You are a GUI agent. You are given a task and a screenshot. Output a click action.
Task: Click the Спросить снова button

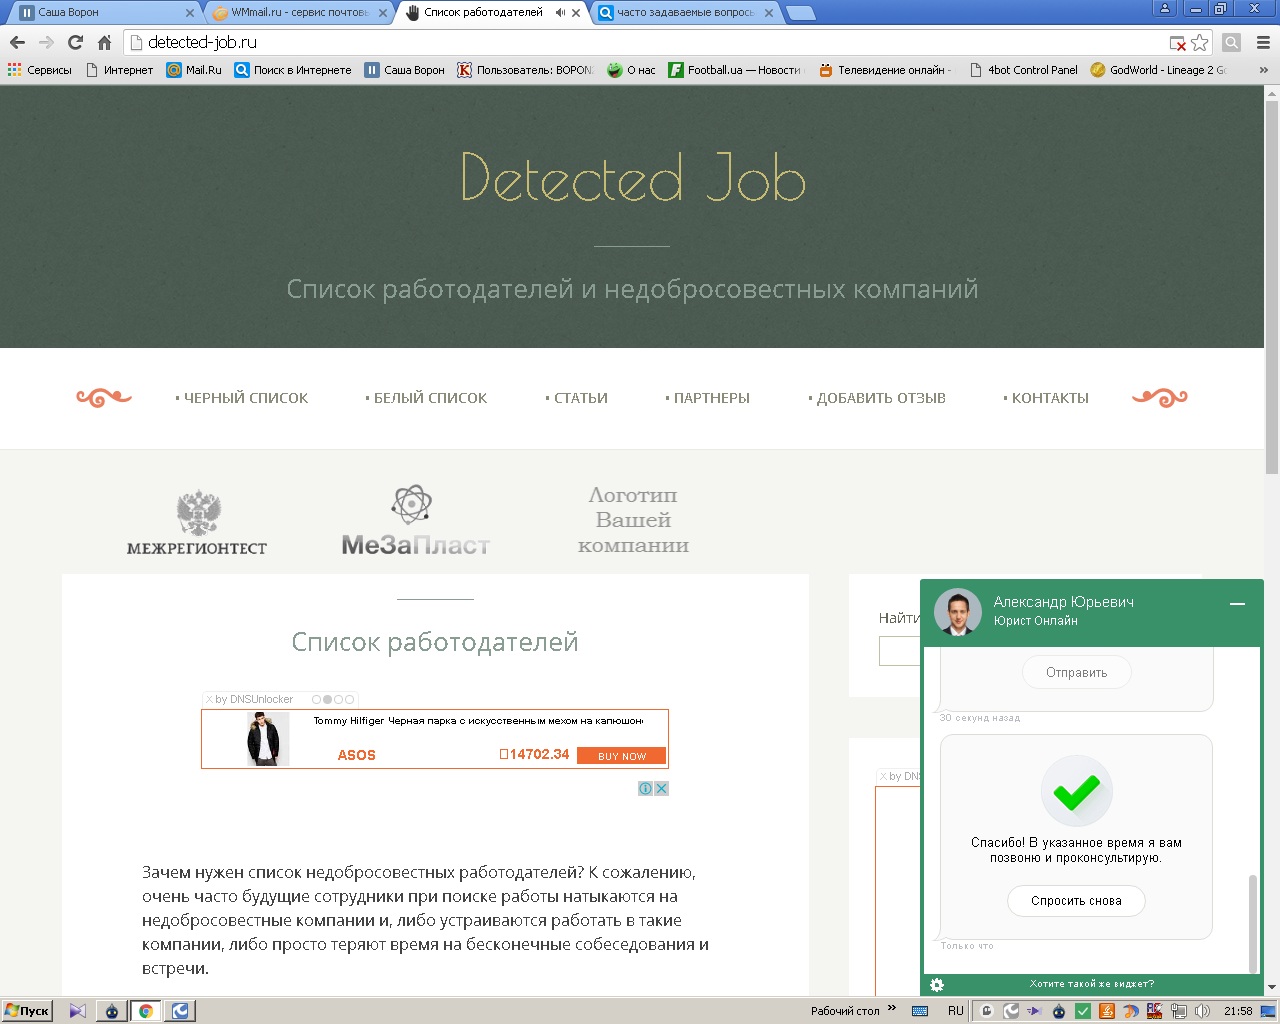coord(1076,901)
